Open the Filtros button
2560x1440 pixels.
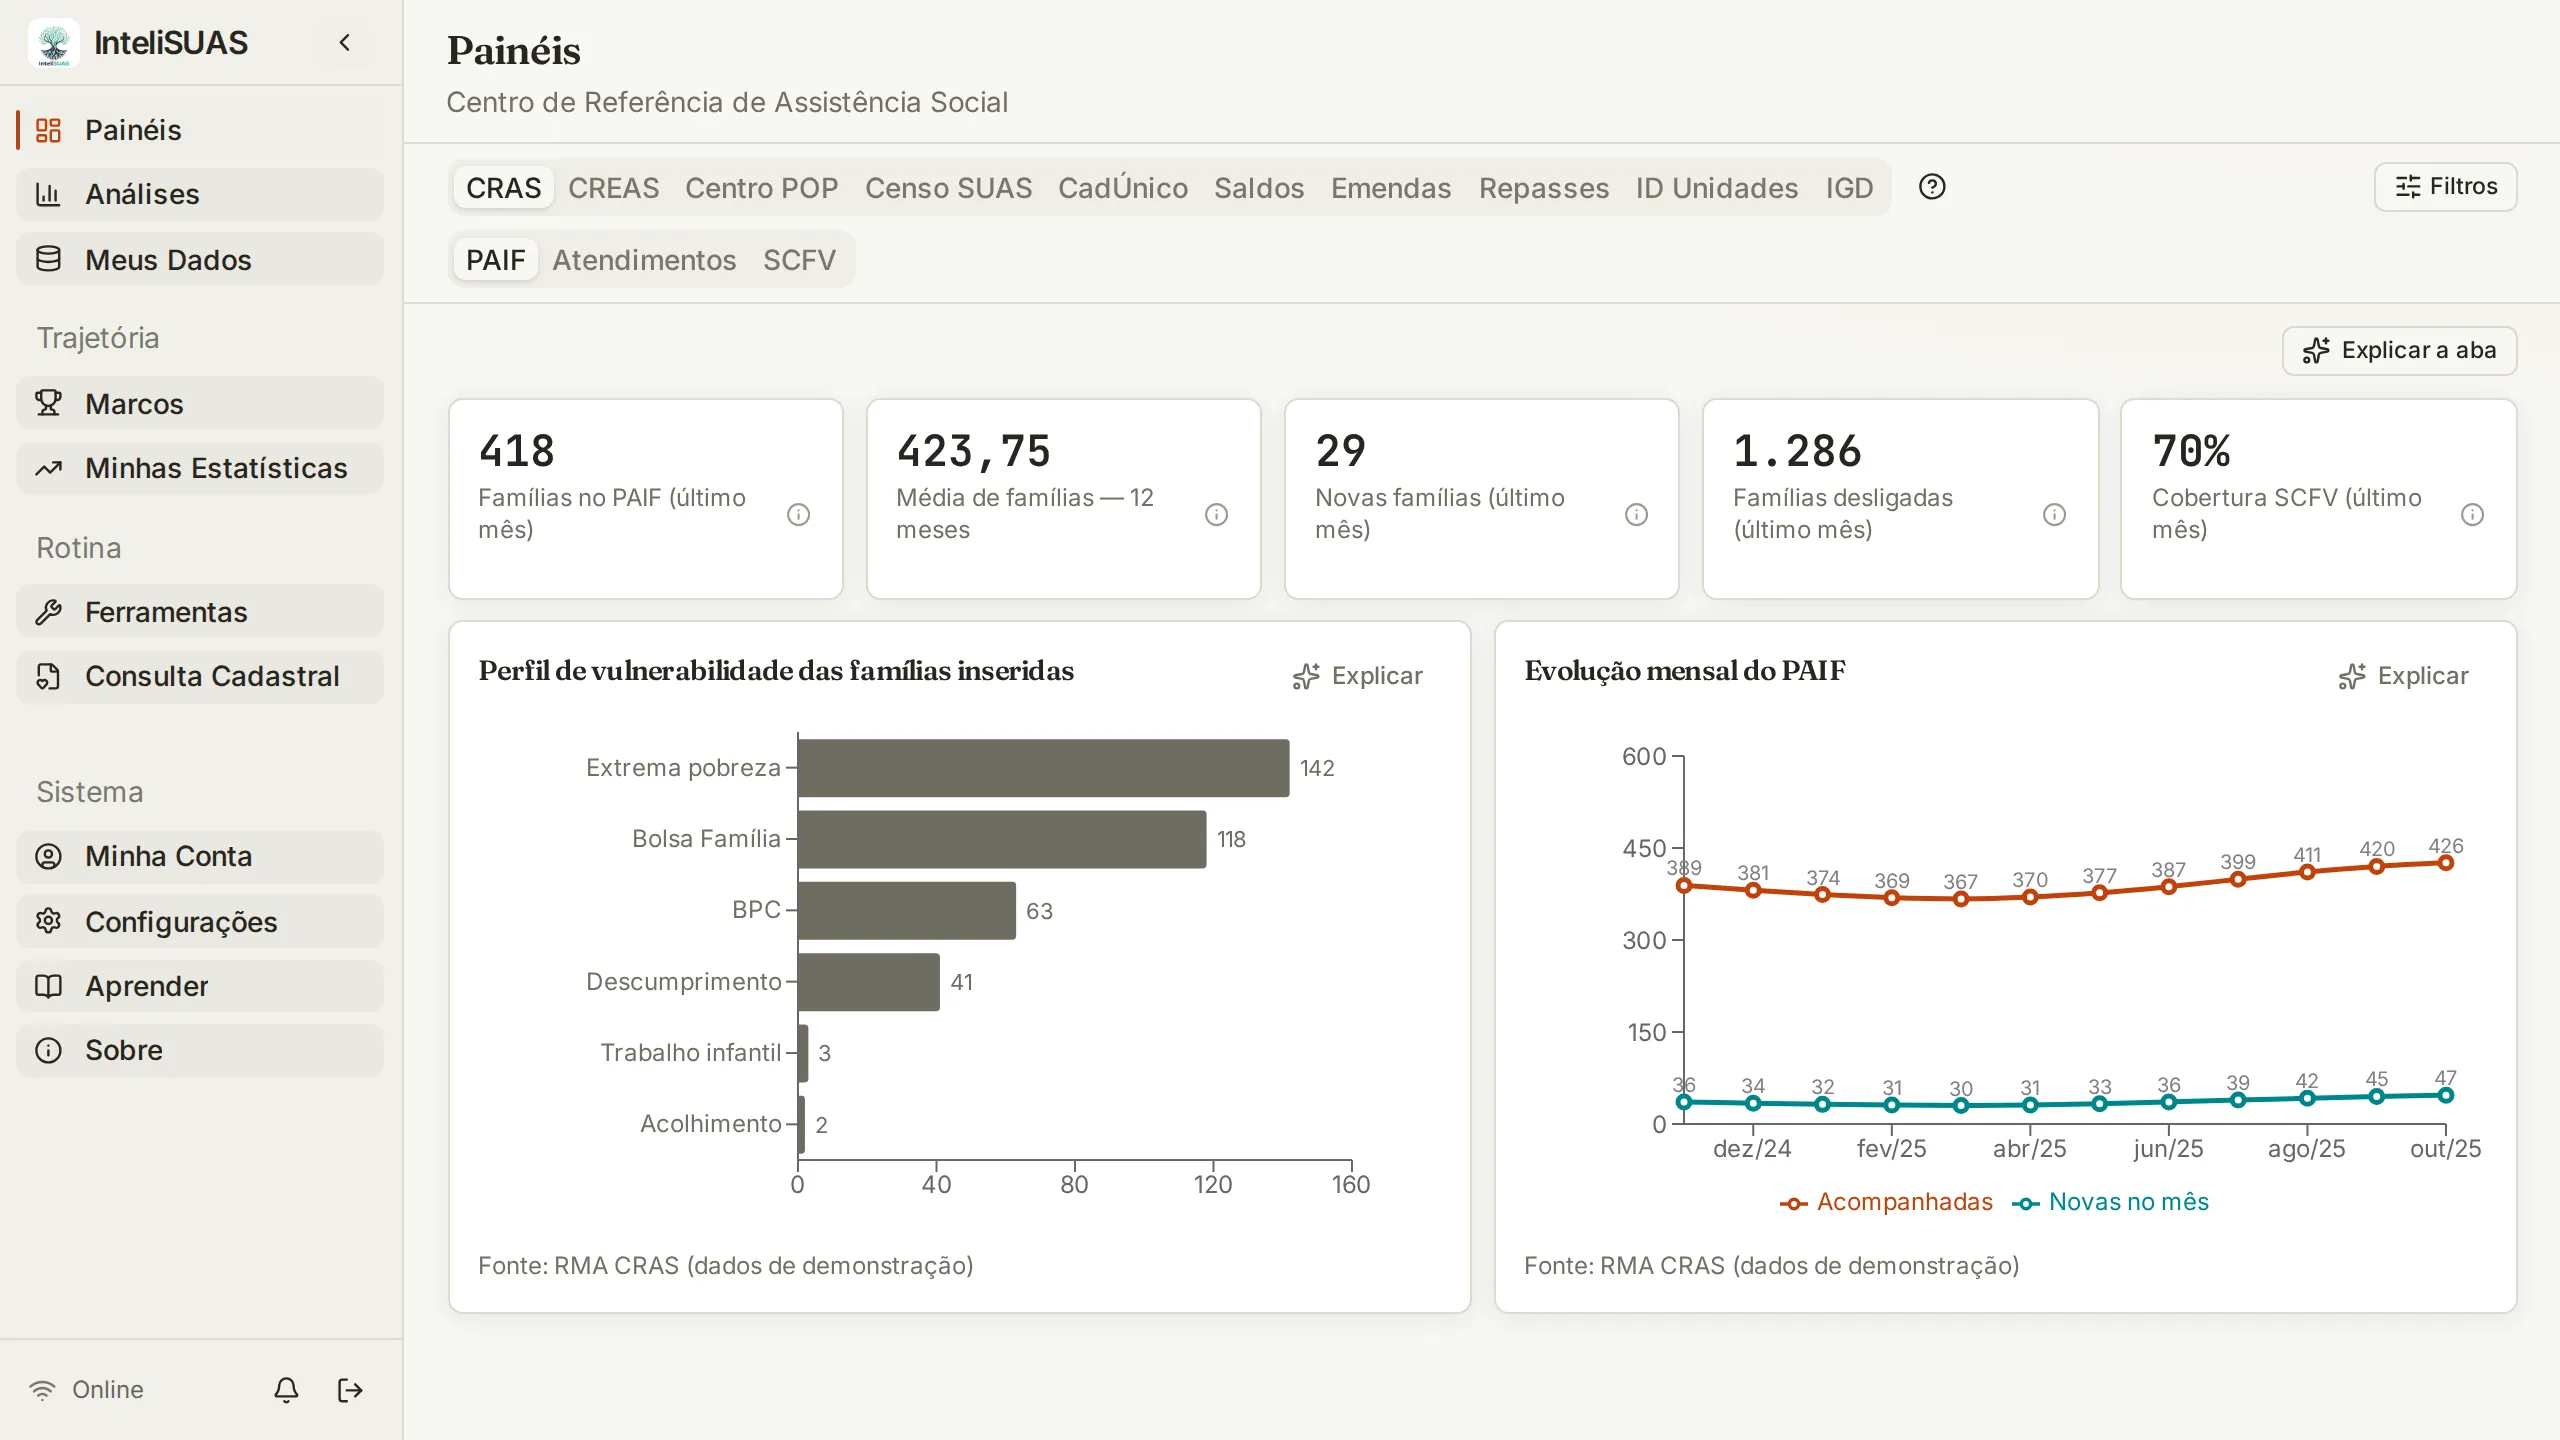pyautogui.click(x=2445, y=187)
